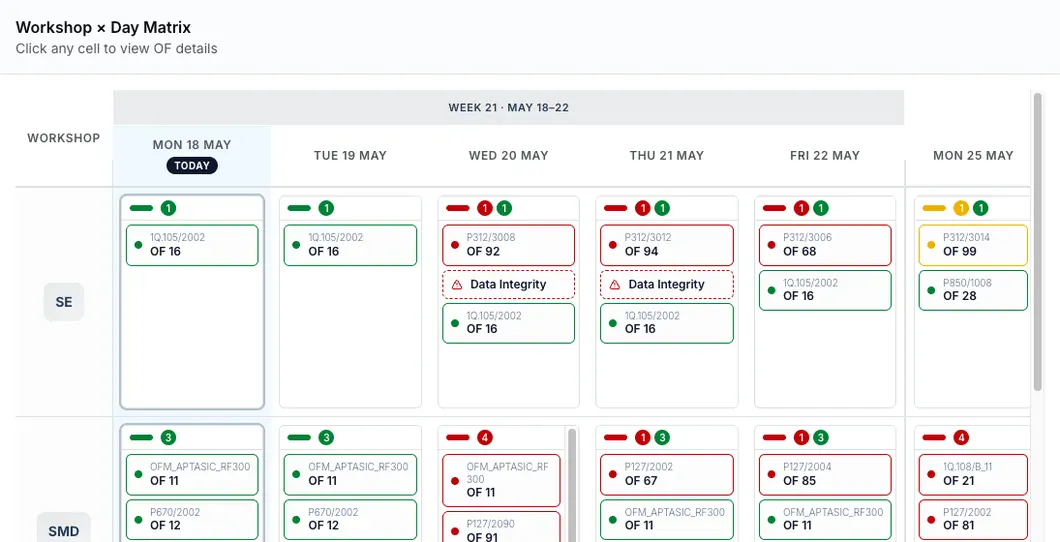The height and width of the screenshot is (542, 1060).
Task: Open OF 67 card P127/2002
Action: click(x=667, y=474)
